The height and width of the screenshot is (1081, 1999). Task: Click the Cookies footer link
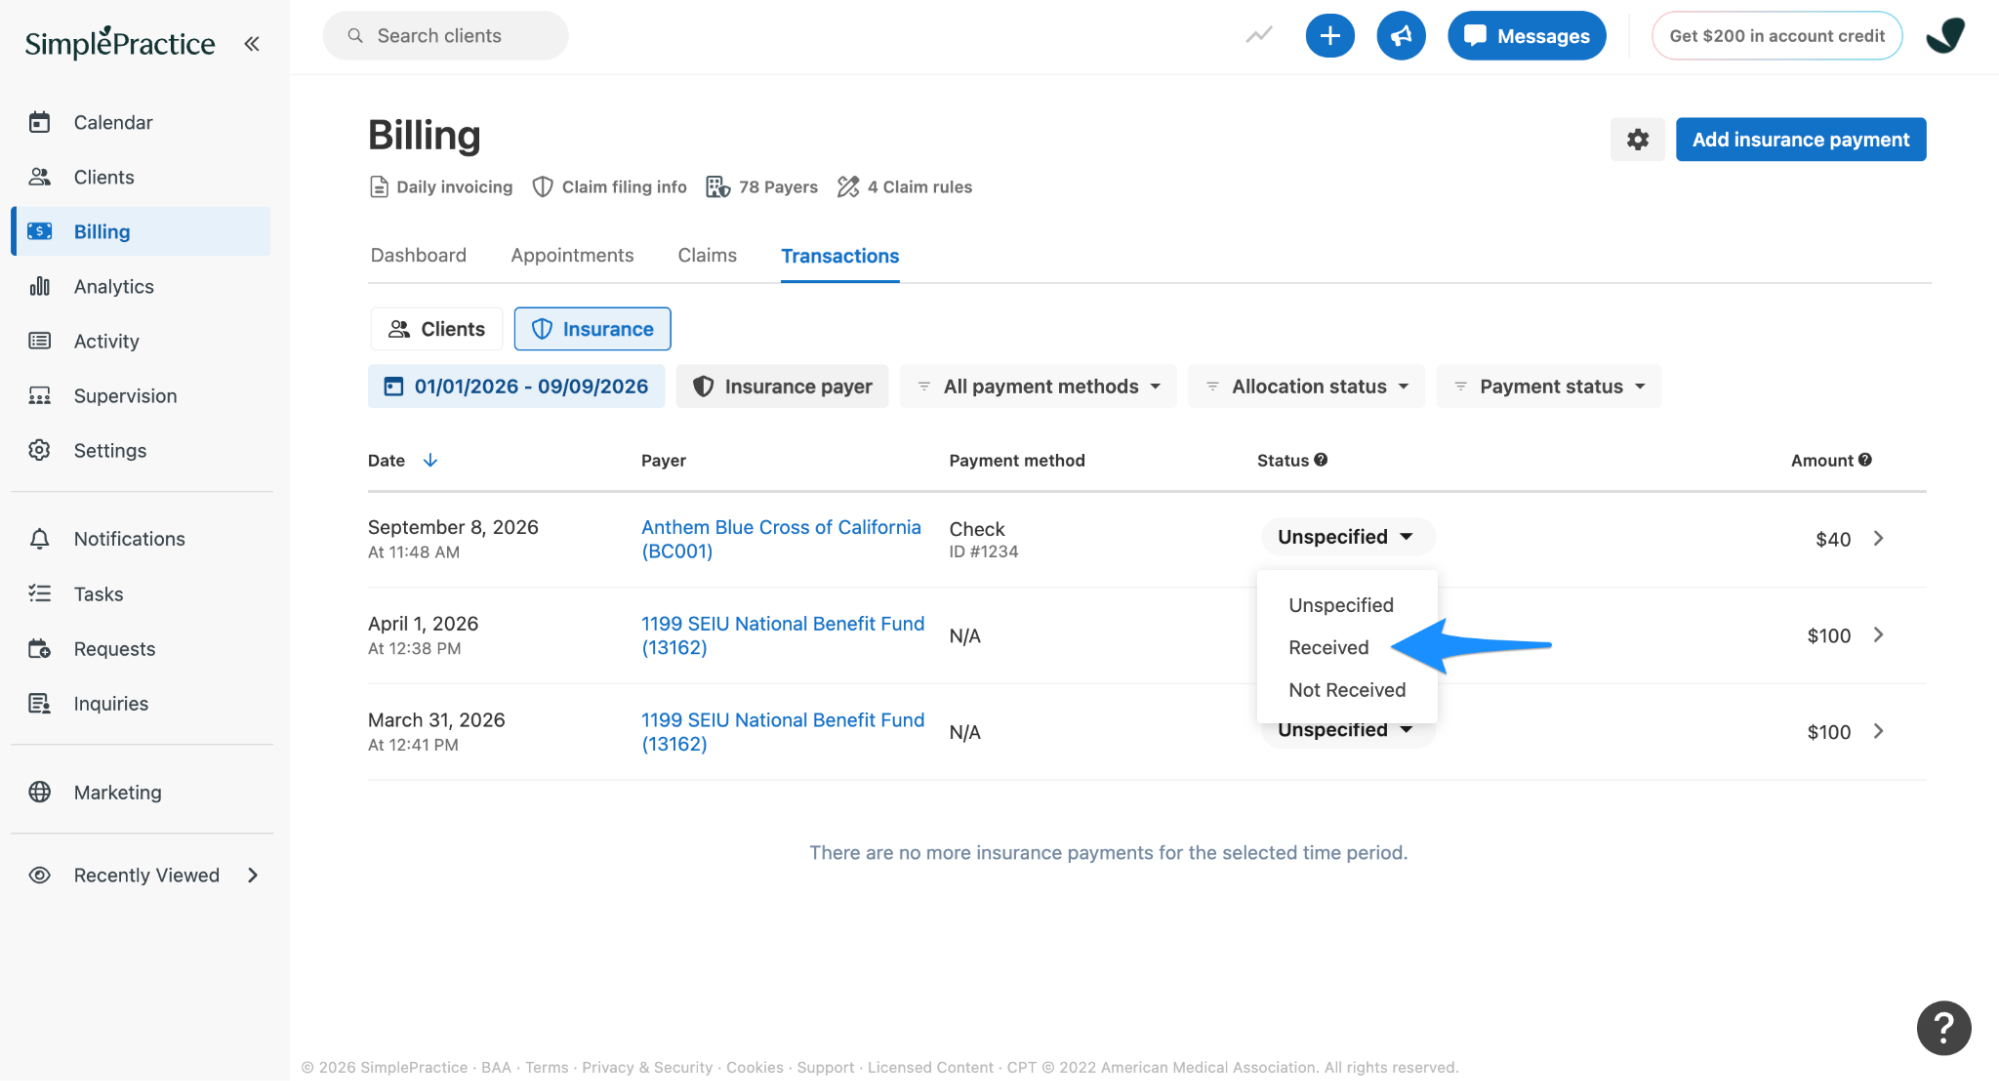click(754, 1067)
